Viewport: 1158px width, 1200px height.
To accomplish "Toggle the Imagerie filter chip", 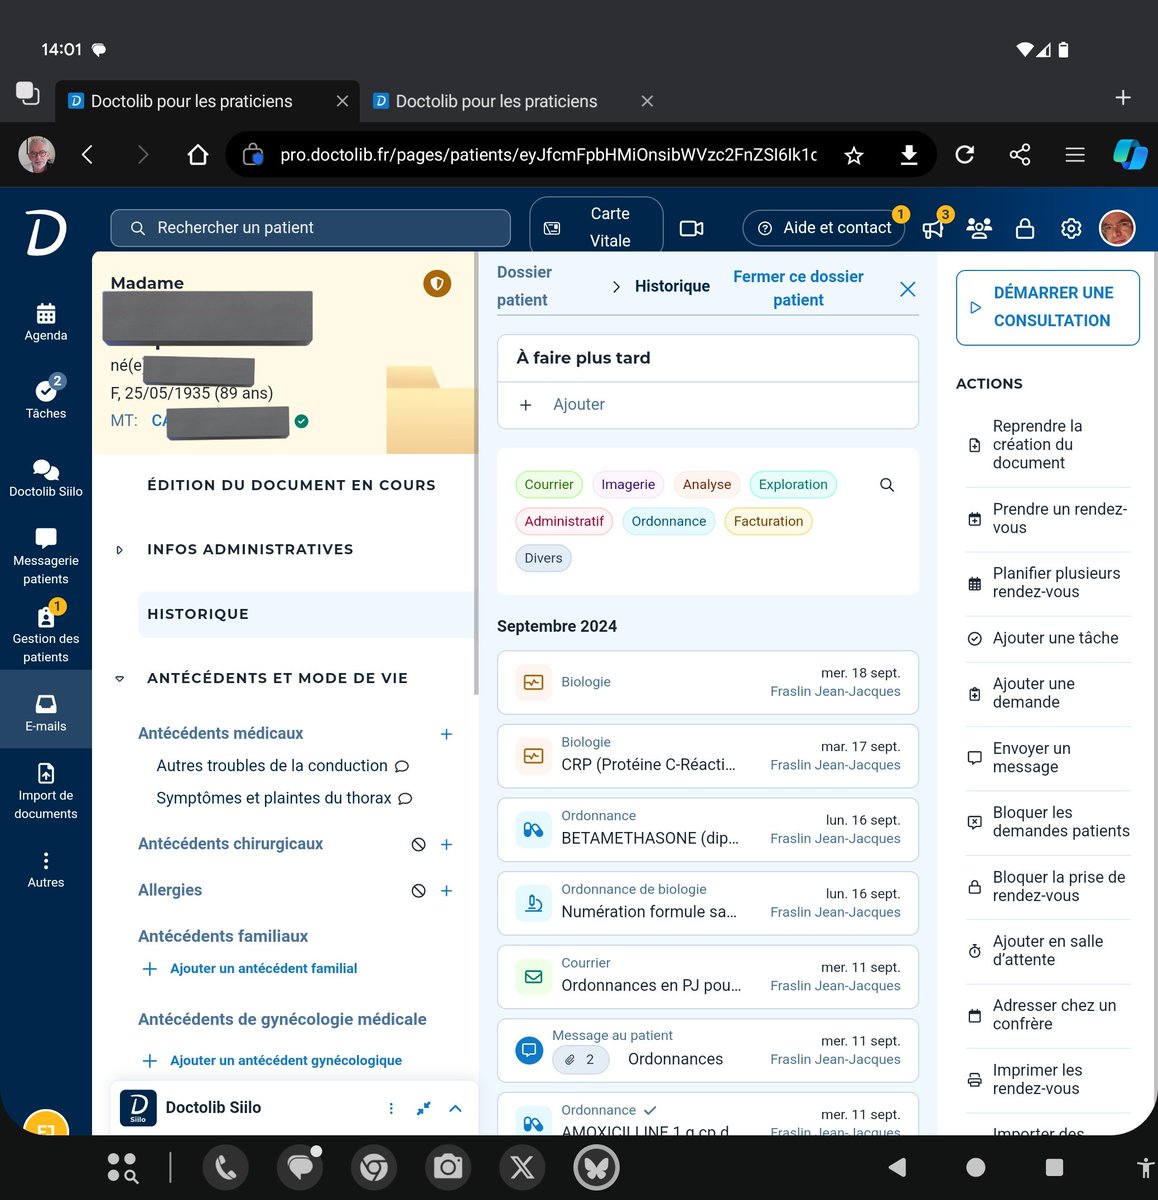I will 628,485.
